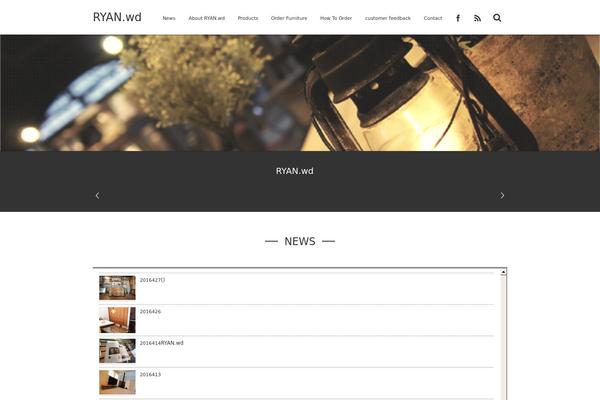Click thumbnail beside 2016414RYAN.wd news
Viewport: 600px width, 400px height.
pos(117,351)
